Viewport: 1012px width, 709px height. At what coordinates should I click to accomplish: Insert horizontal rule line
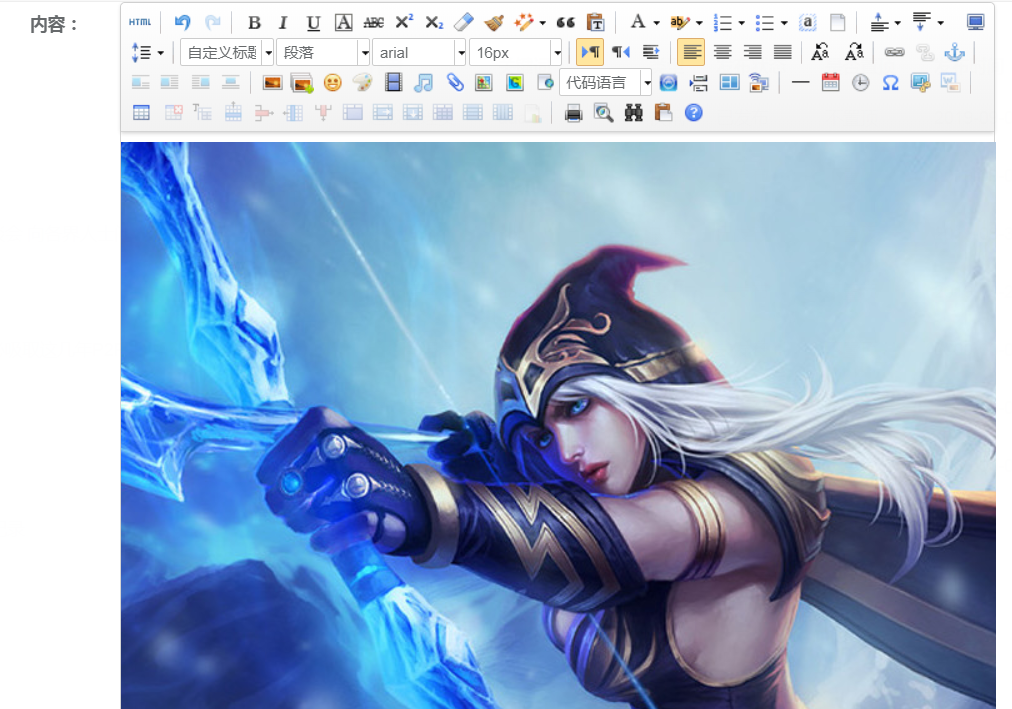click(800, 83)
